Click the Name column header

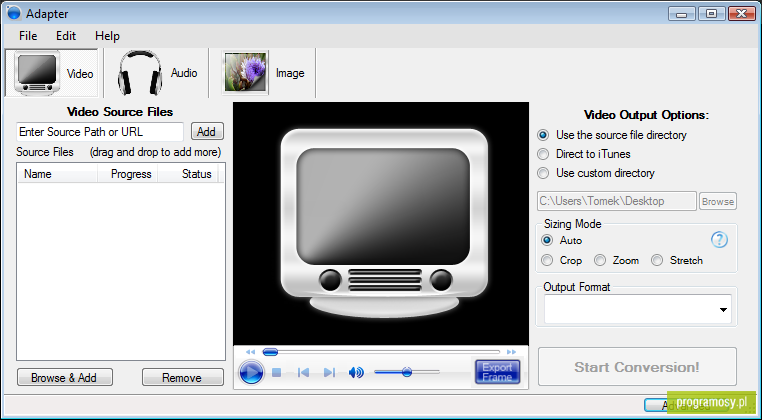click(58, 174)
